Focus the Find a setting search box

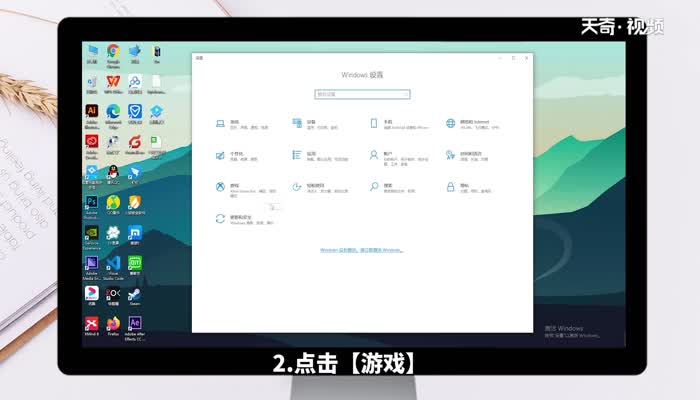[x=362, y=94]
